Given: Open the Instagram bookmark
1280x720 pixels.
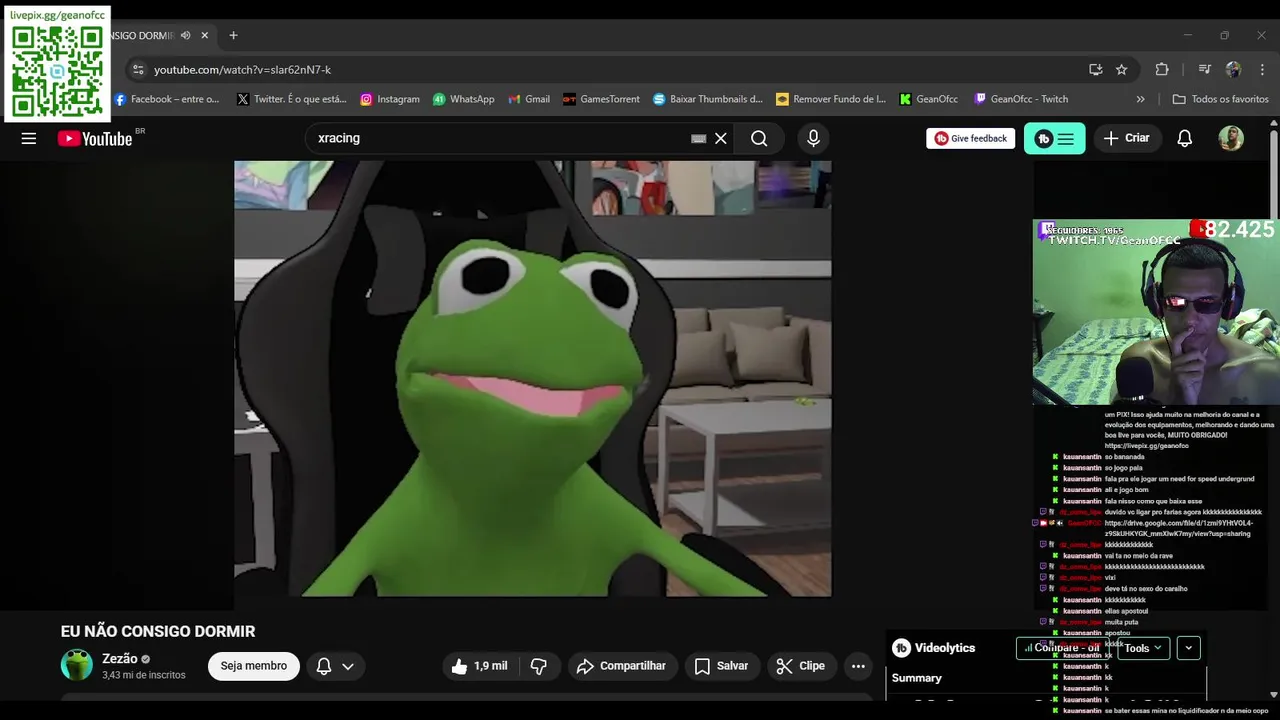Looking at the screenshot, I should click(x=389, y=99).
